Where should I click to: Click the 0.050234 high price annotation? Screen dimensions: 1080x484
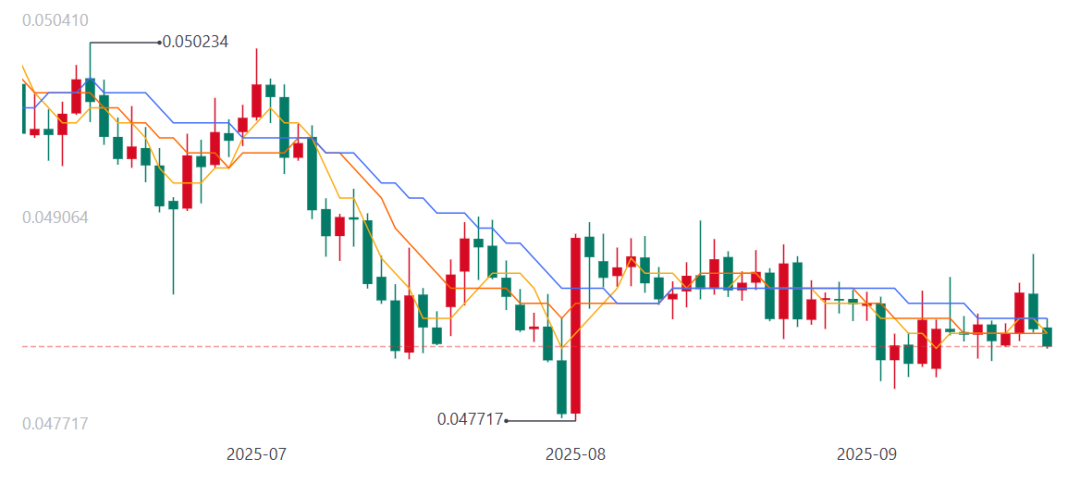[197, 42]
